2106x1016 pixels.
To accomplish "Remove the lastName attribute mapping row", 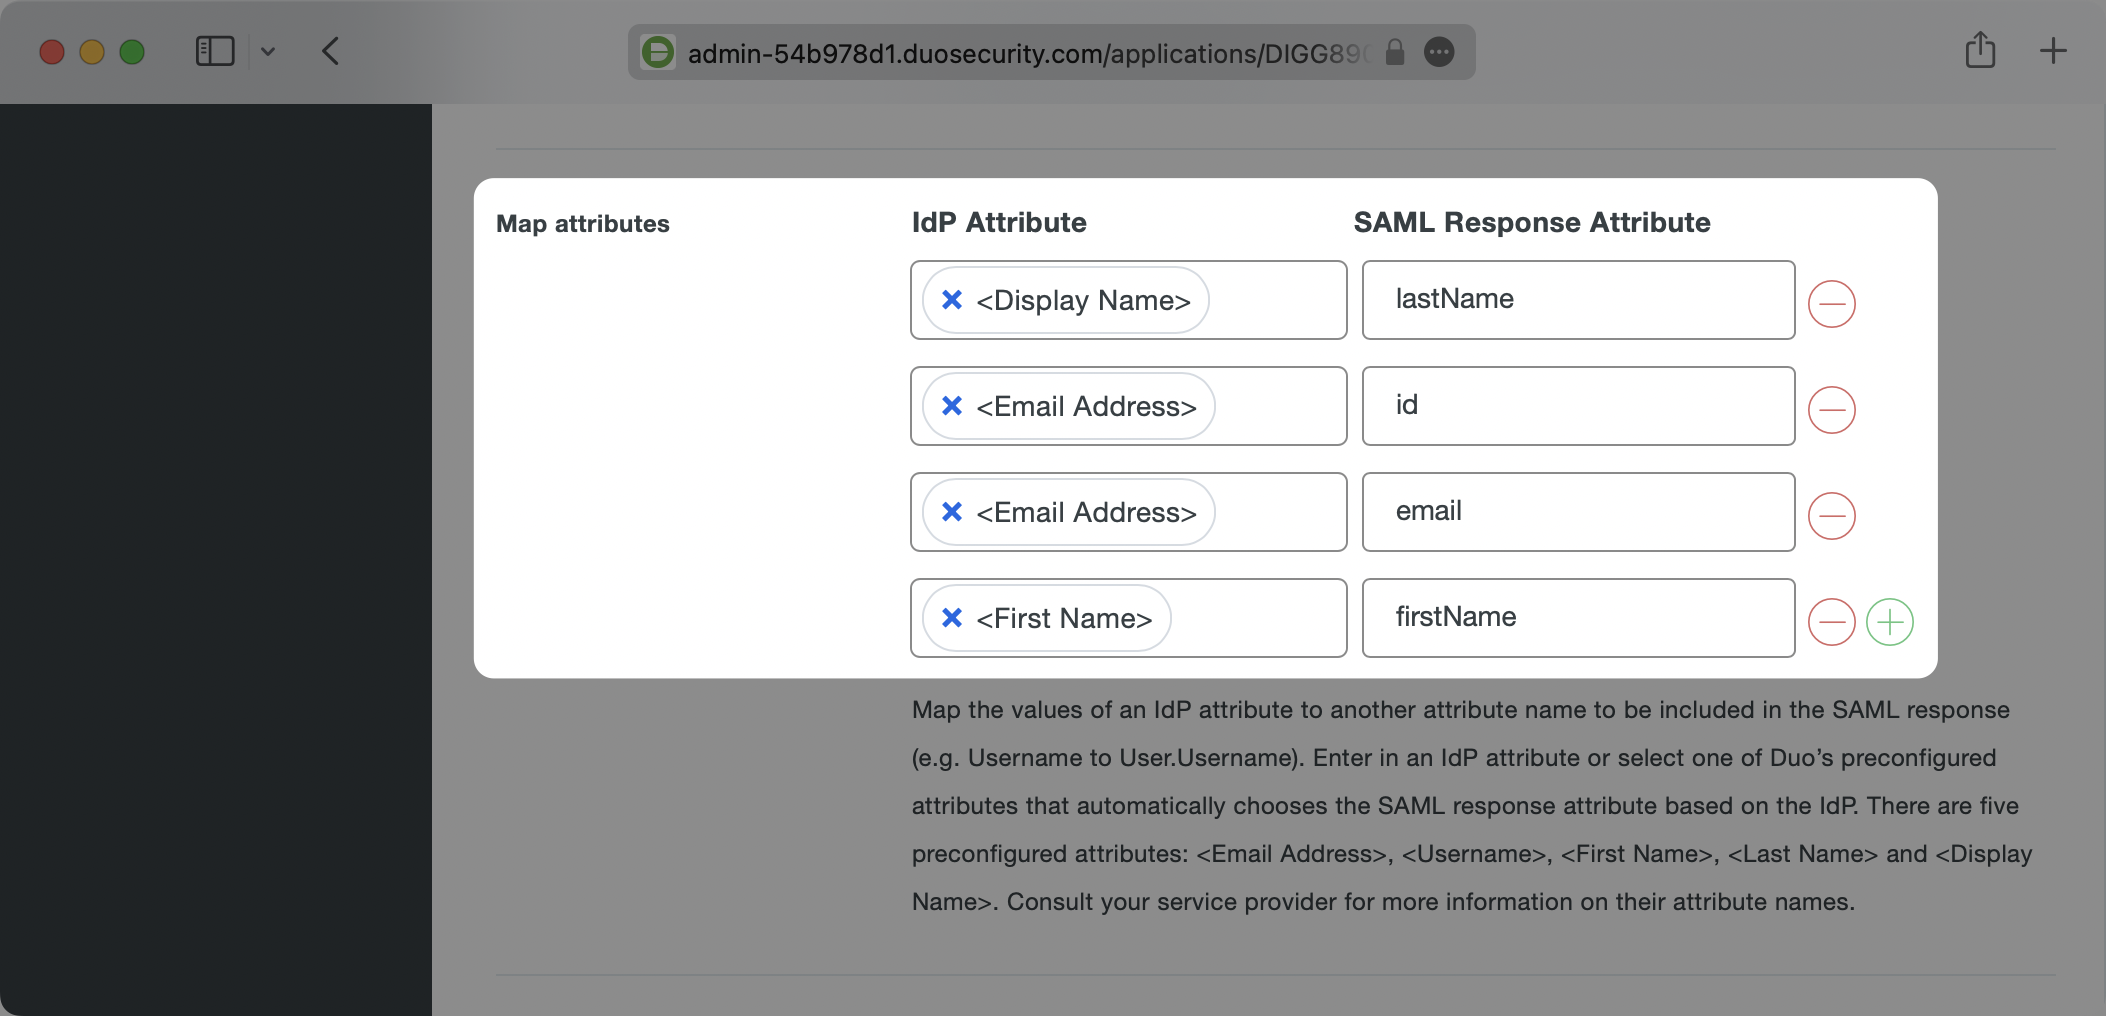I will (1831, 304).
